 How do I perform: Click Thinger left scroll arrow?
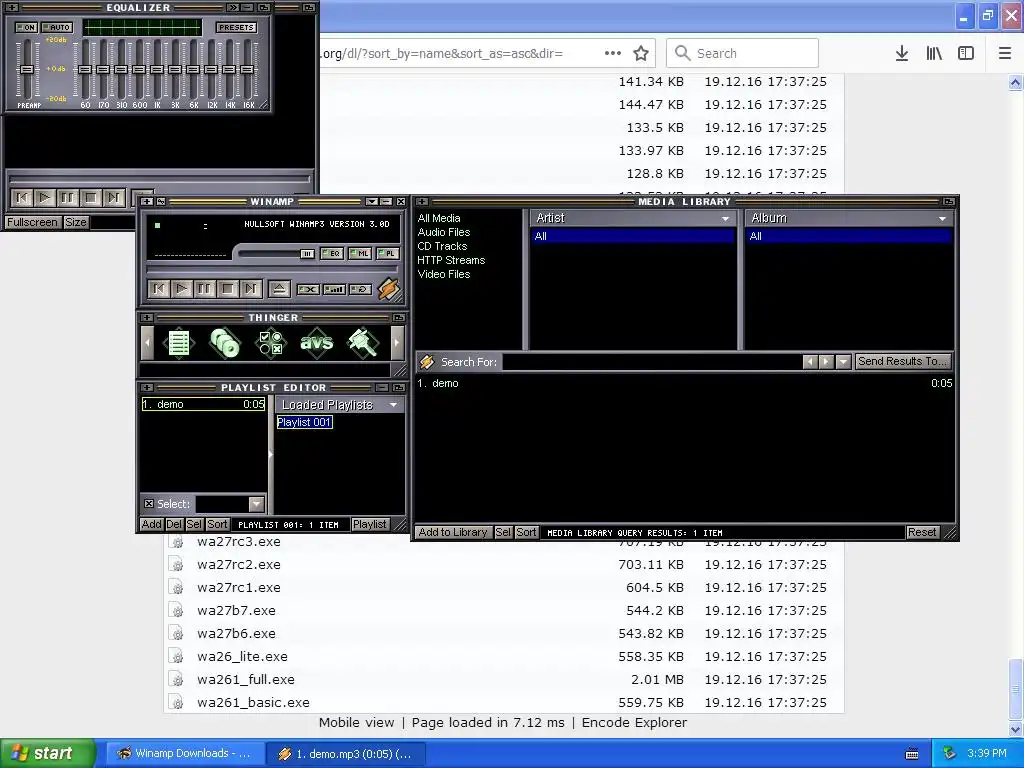pyautogui.click(x=147, y=343)
